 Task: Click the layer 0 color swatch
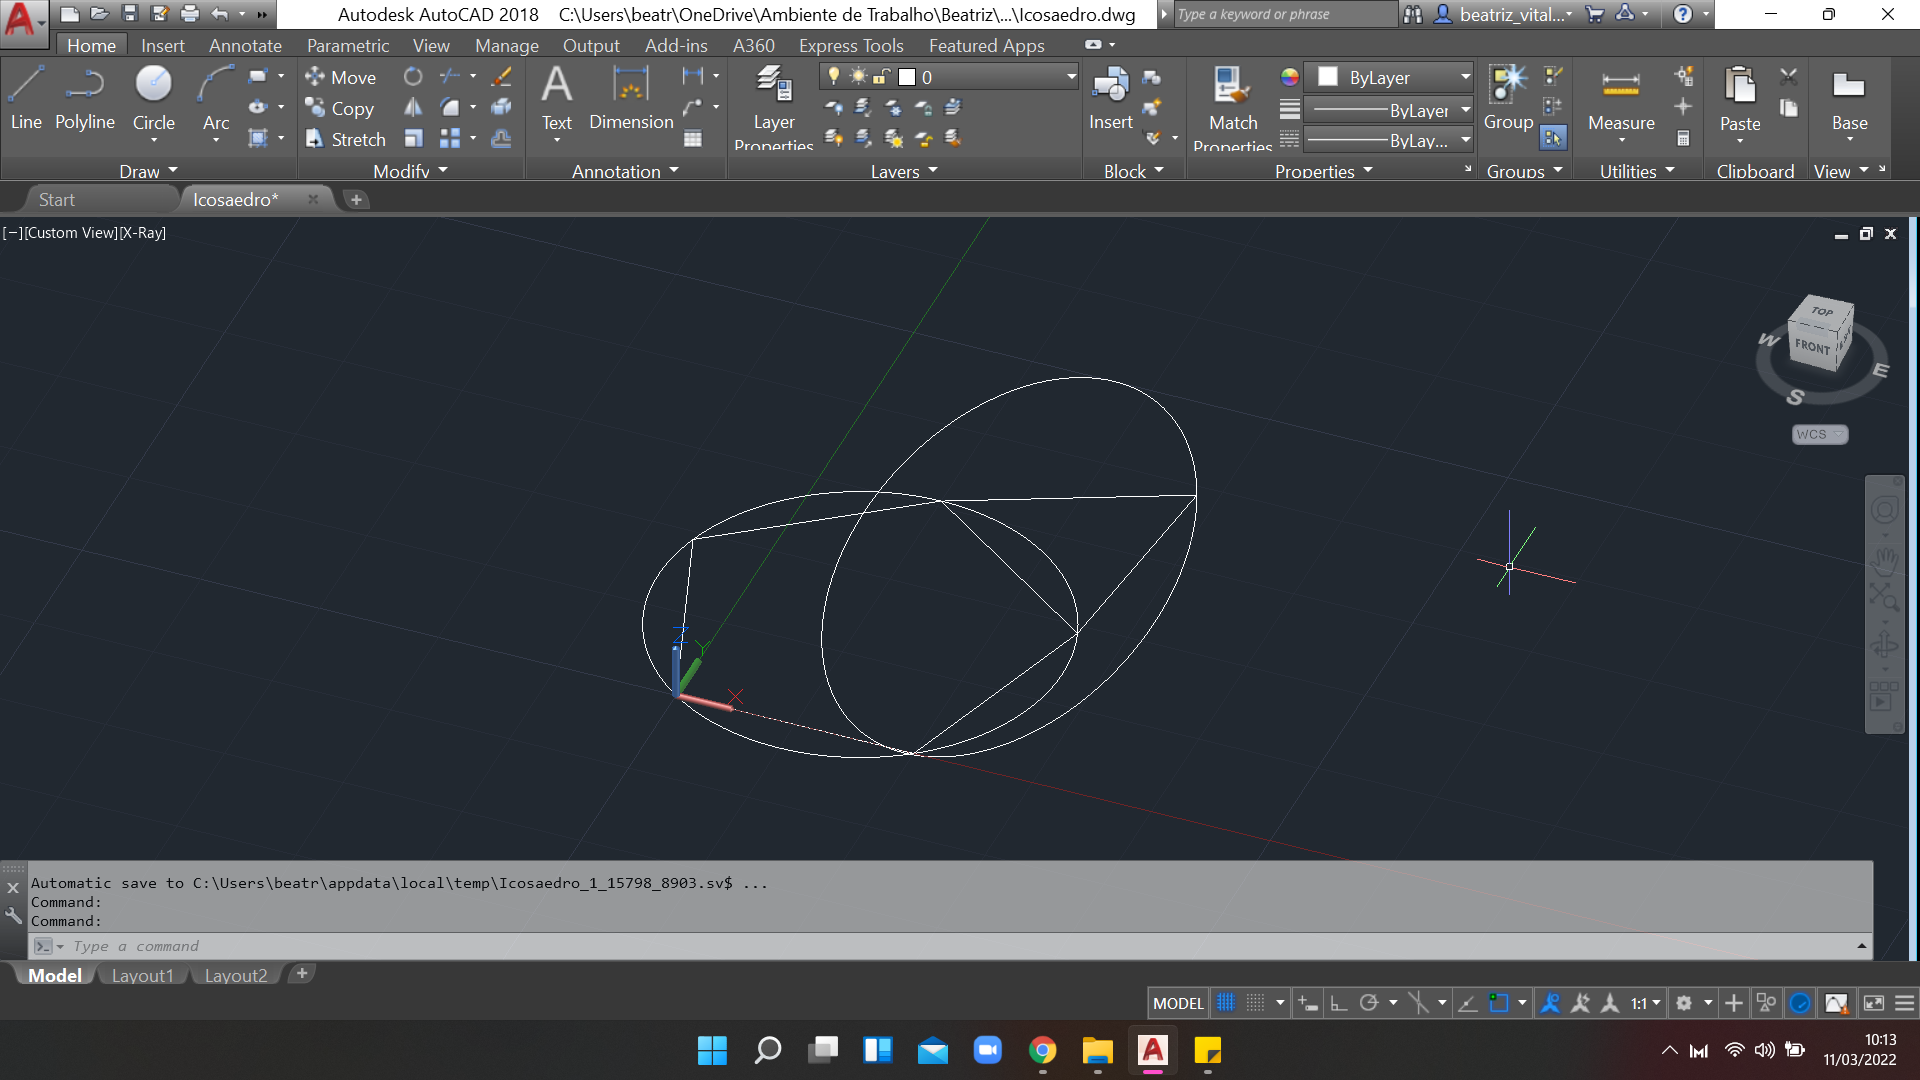907,77
